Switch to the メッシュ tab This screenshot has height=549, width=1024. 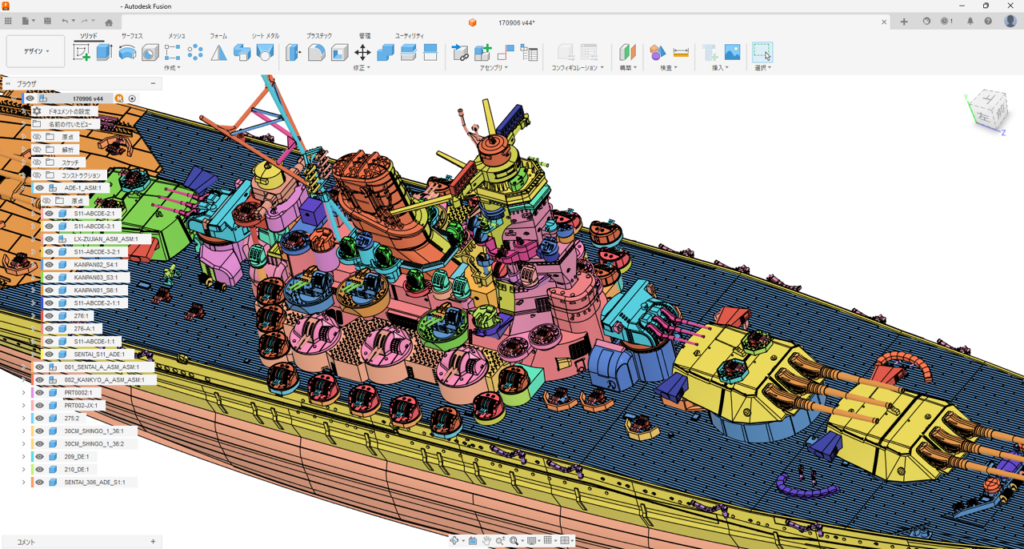(176, 35)
